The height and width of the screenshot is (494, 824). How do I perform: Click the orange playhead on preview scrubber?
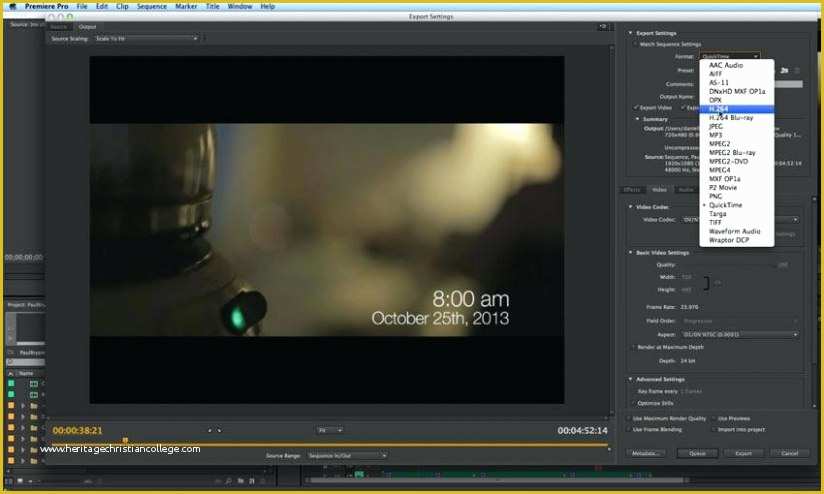[125, 440]
